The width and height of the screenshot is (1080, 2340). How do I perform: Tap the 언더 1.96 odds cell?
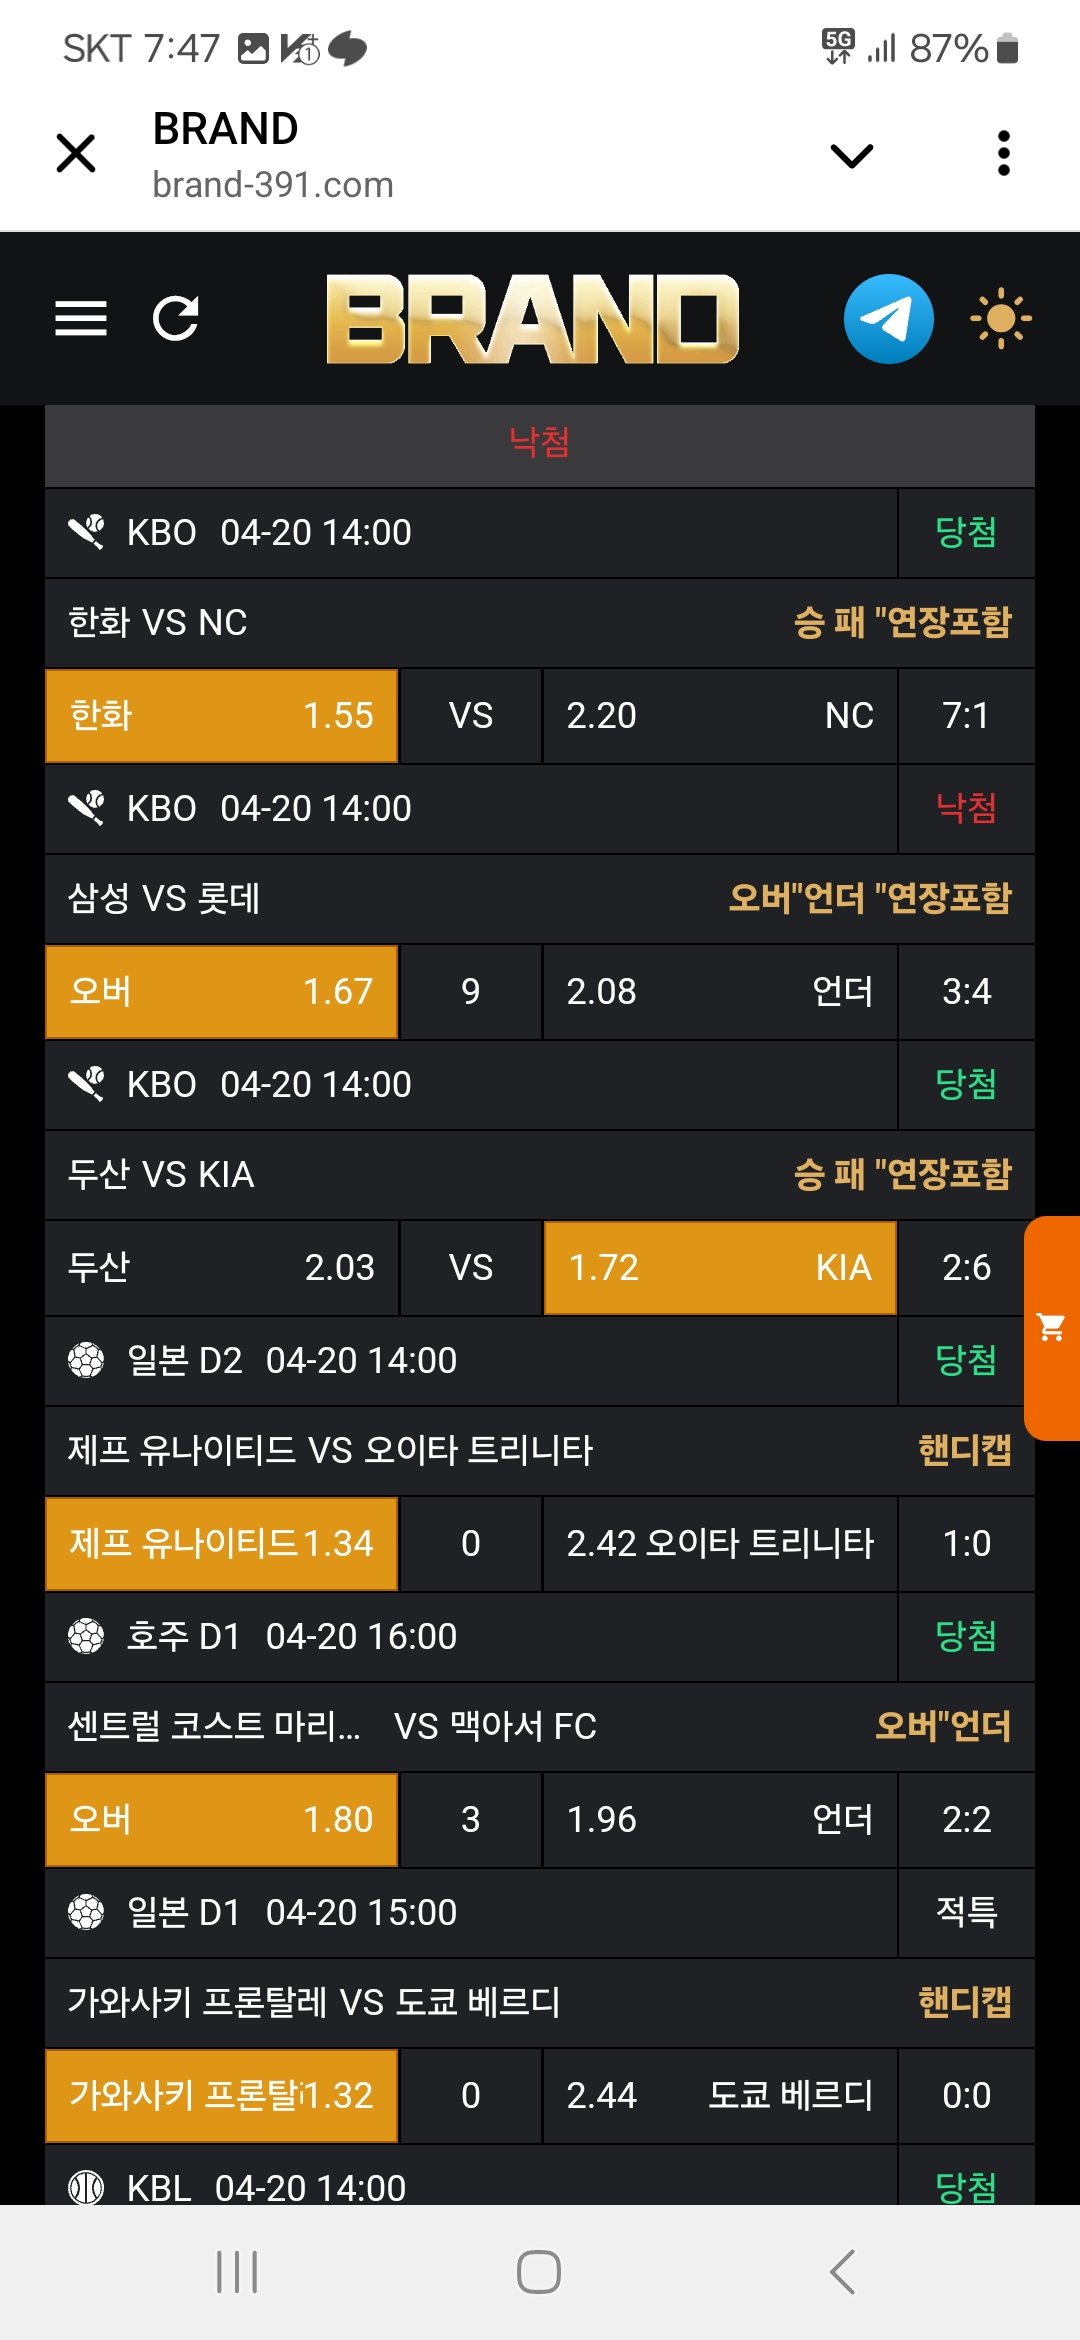pos(720,1820)
